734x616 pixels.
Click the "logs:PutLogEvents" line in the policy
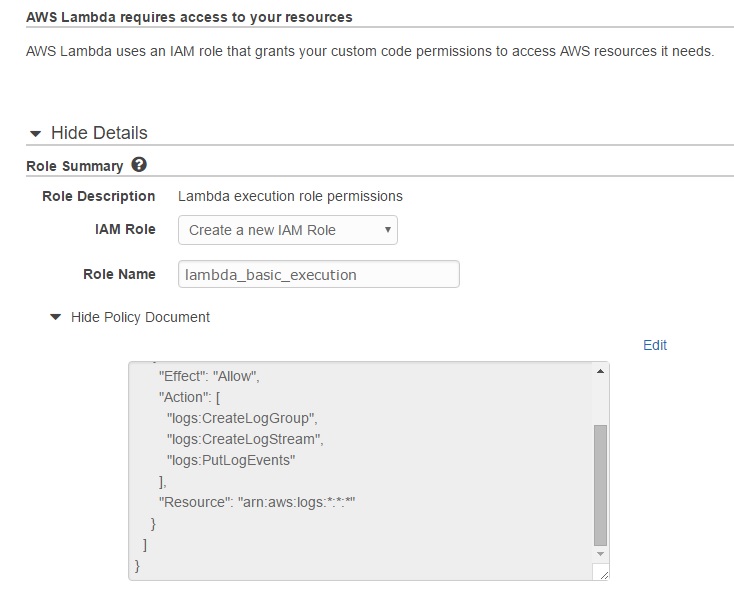tap(231, 460)
